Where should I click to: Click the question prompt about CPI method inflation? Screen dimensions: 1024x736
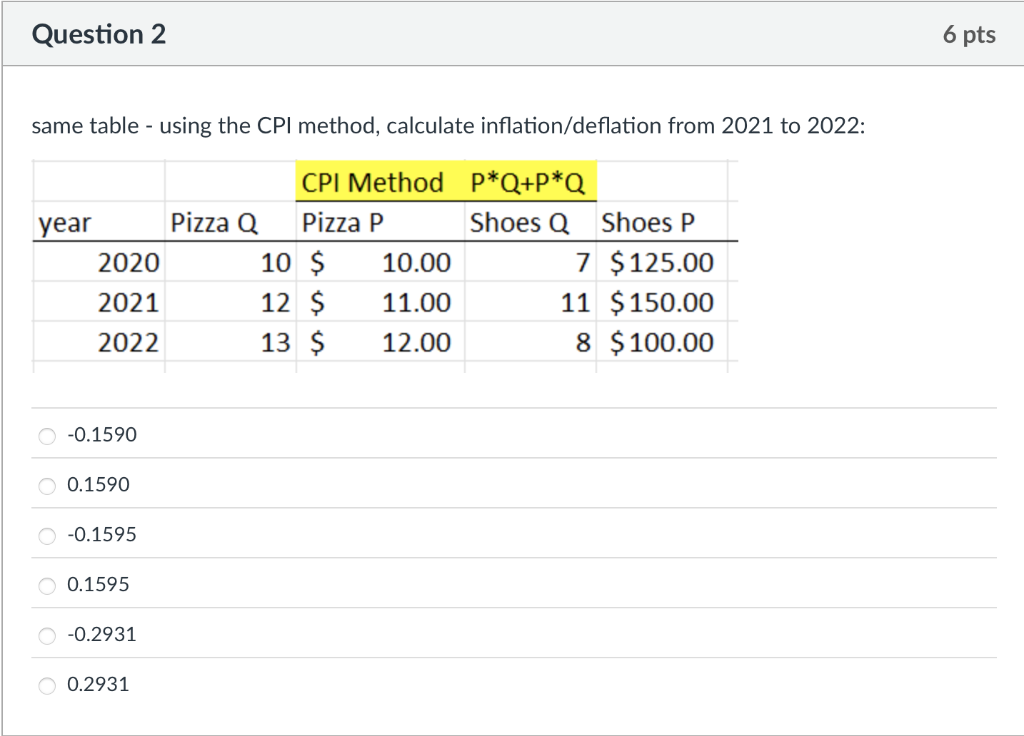point(448,125)
